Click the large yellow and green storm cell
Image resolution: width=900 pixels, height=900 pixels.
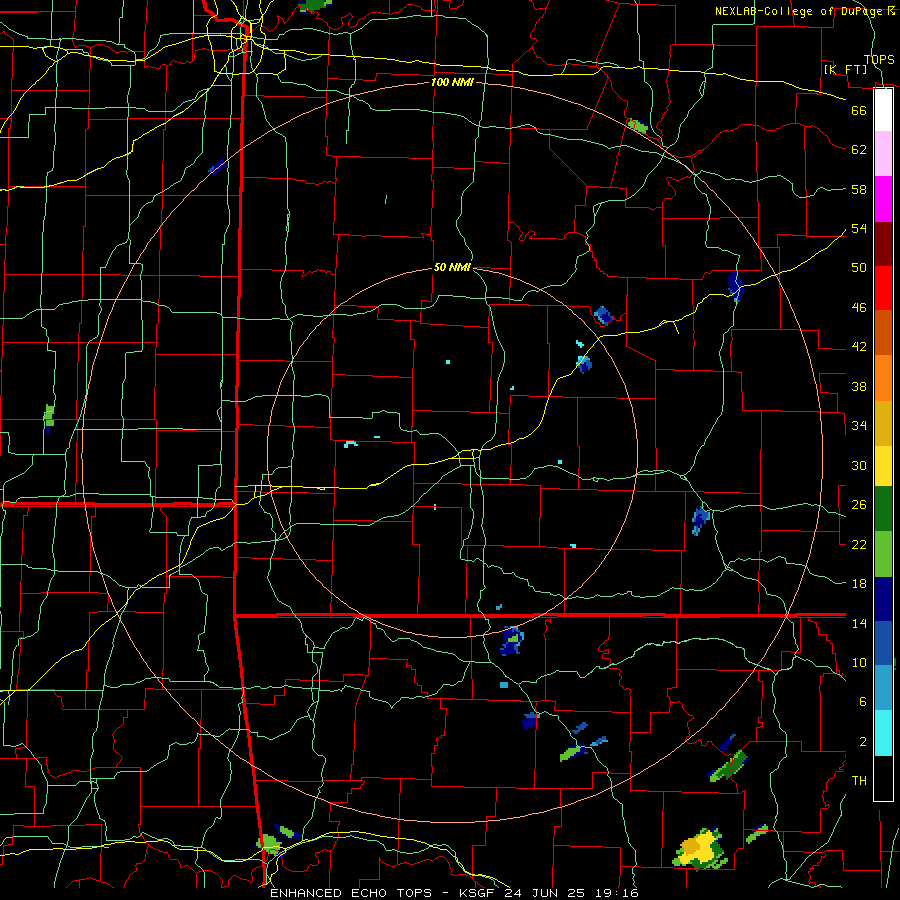coord(699,848)
